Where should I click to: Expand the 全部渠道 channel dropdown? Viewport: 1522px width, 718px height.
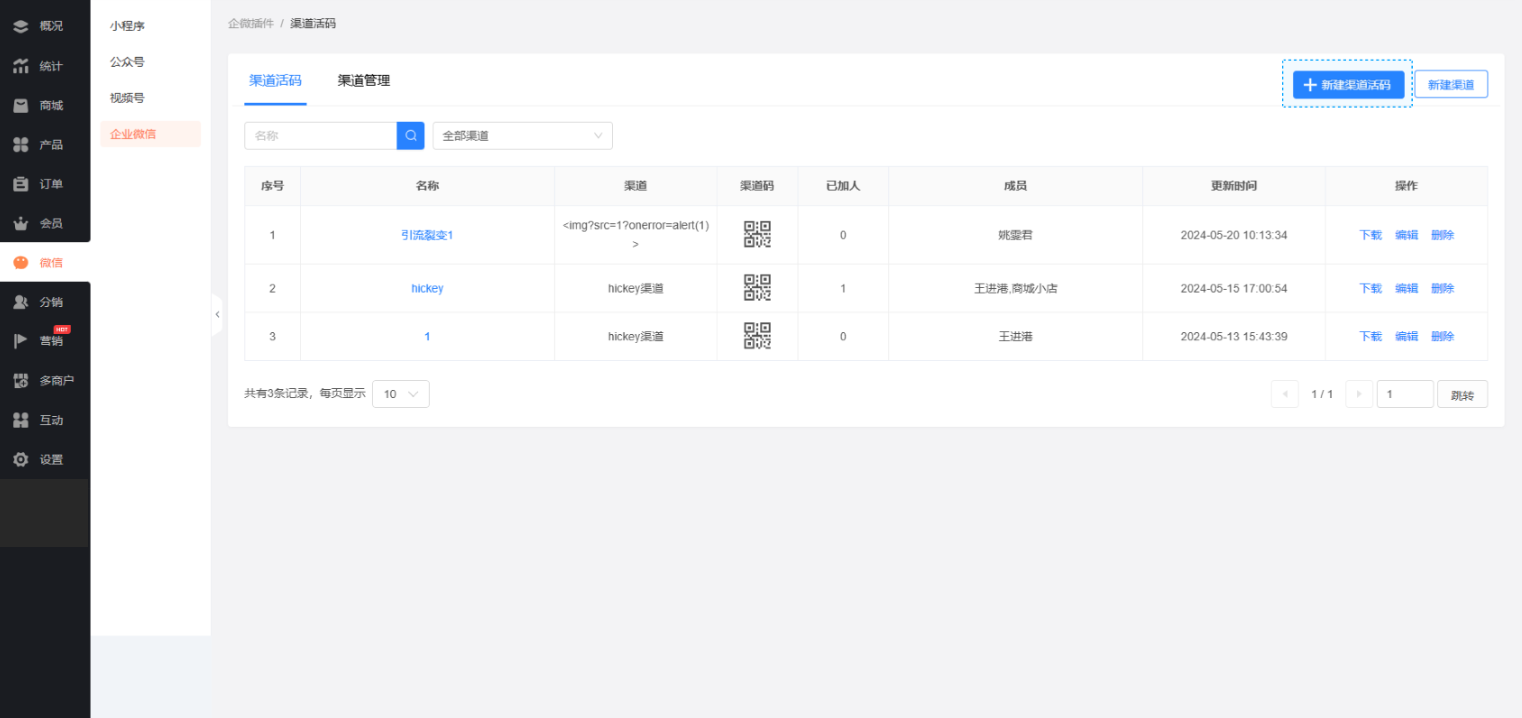pyautogui.click(x=522, y=136)
